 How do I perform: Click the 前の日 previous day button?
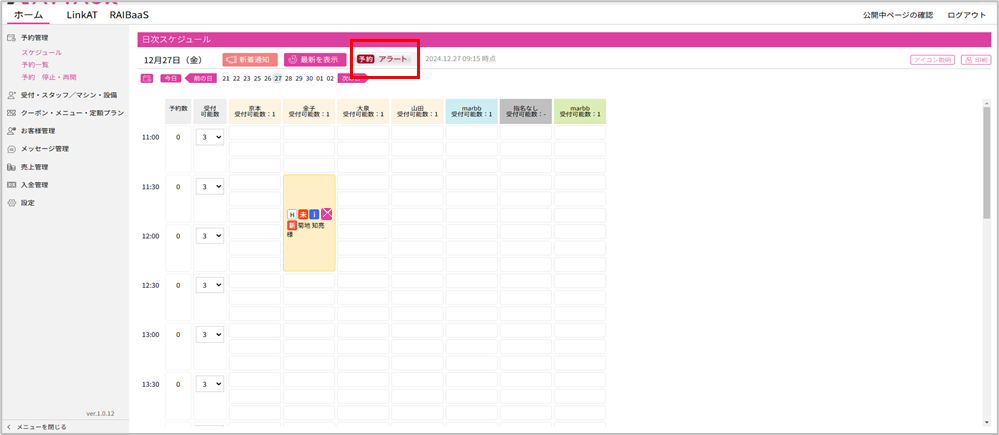pos(203,78)
